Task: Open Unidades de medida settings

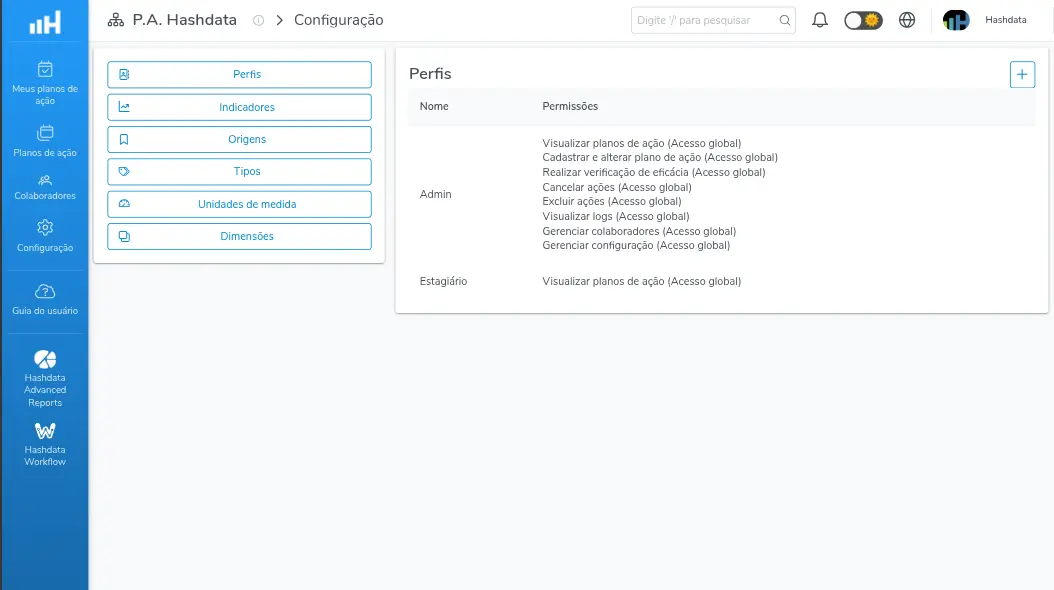Action: click(239, 204)
